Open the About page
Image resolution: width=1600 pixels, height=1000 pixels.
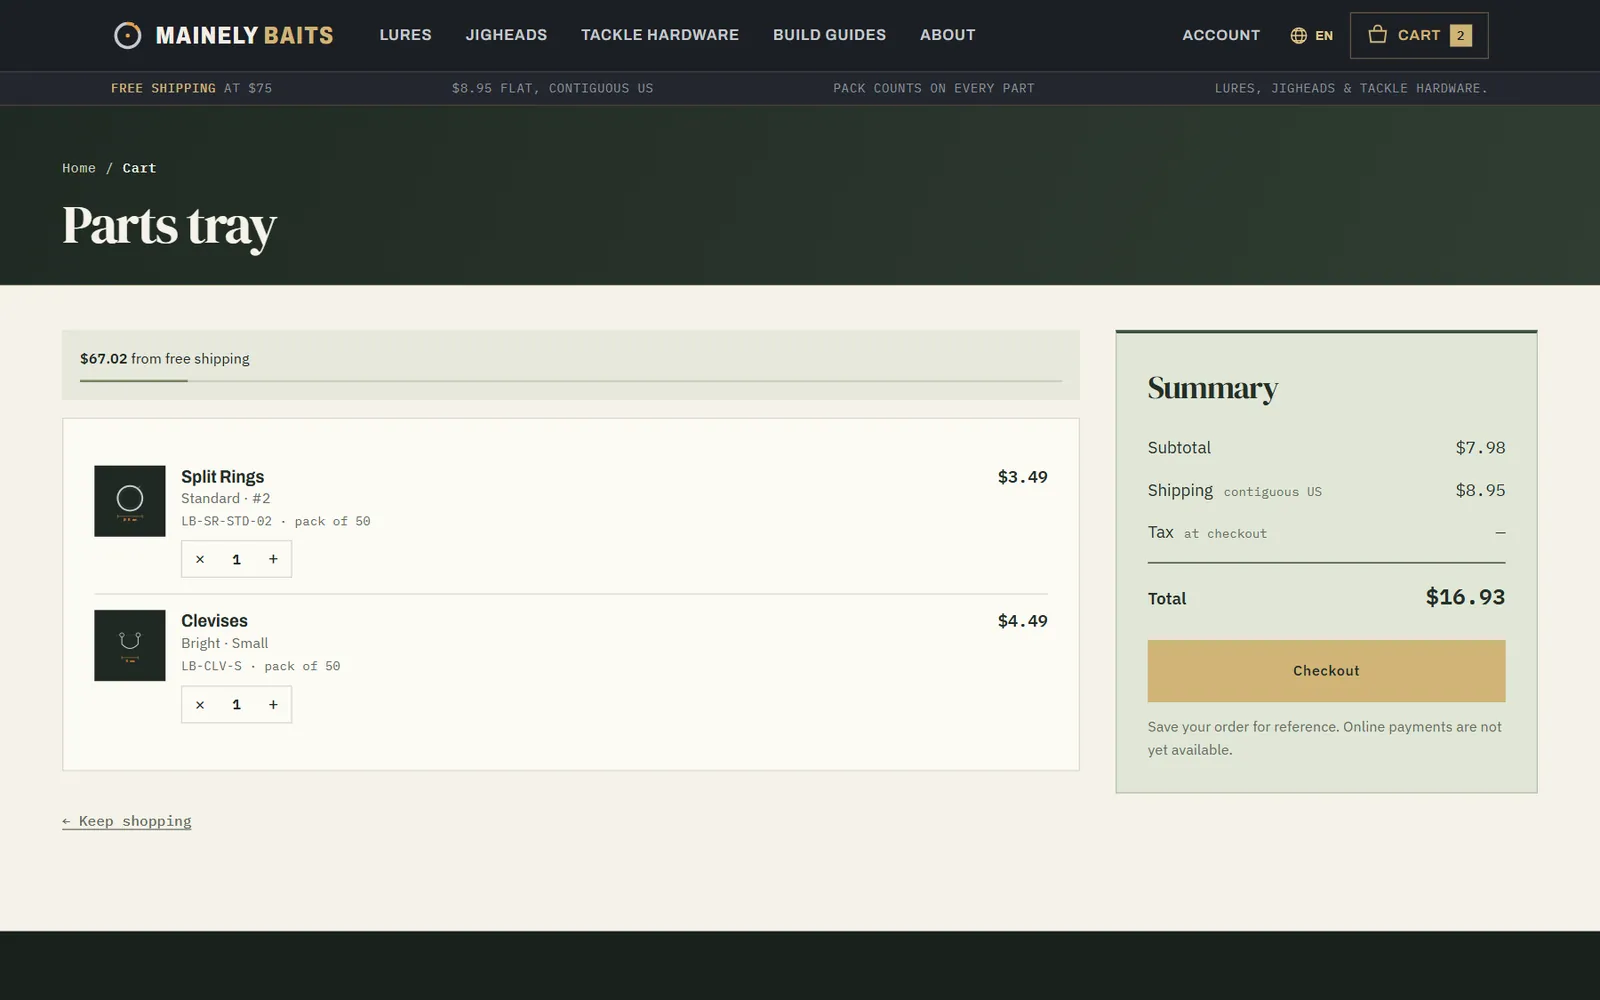[947, 35]
